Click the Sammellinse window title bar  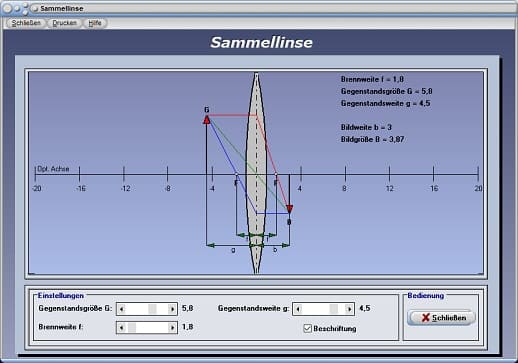[x=259, y=8]
